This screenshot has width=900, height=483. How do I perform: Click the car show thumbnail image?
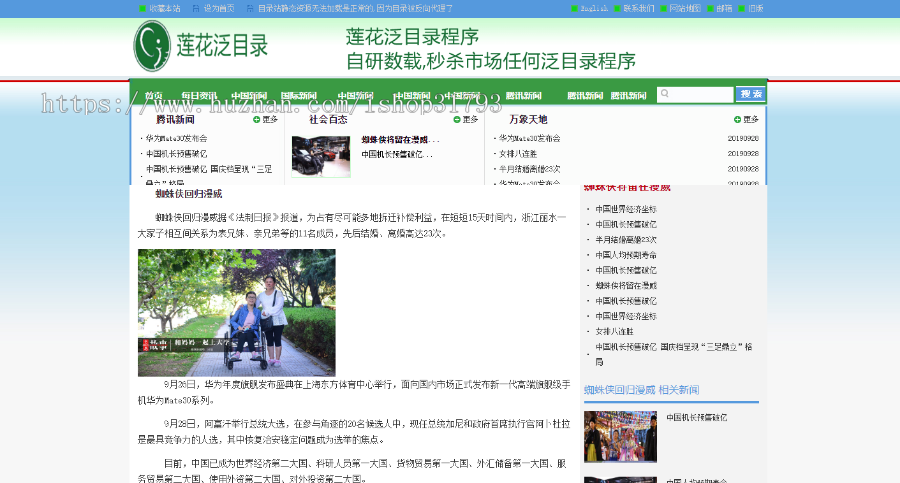[x=321, y=156]
